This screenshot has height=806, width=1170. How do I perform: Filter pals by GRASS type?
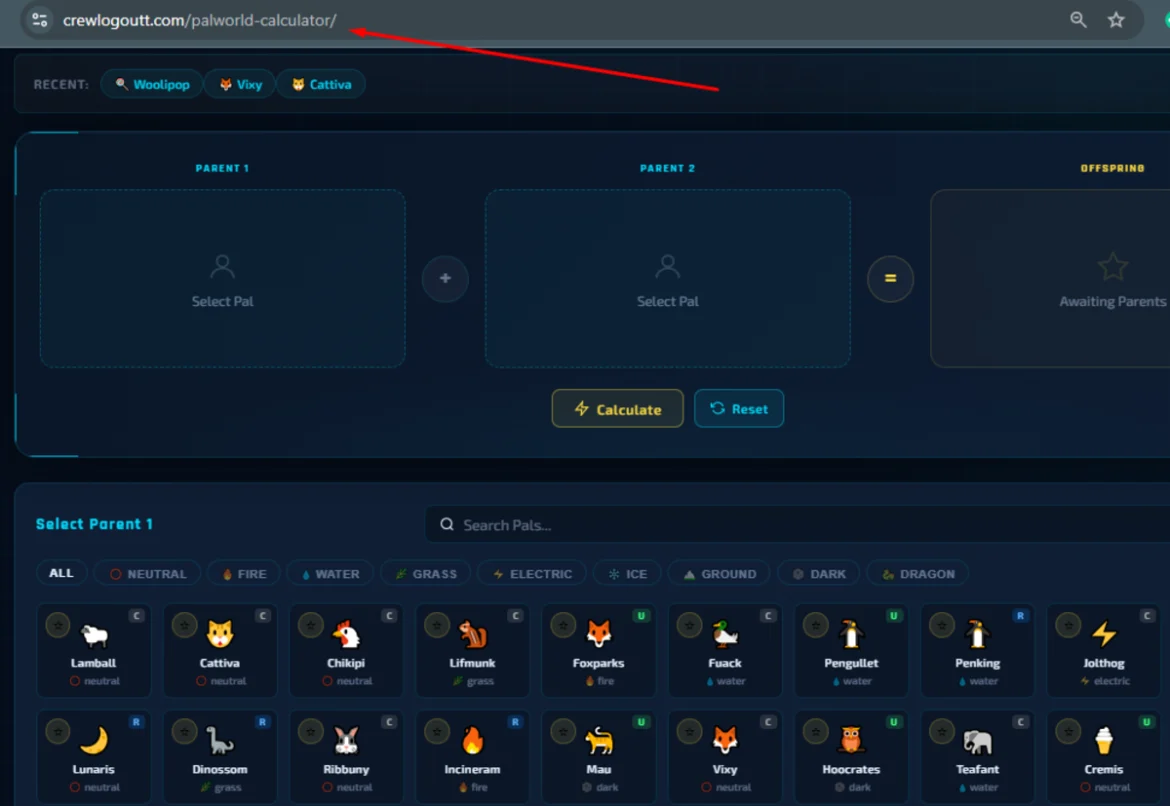coord(426,573)
